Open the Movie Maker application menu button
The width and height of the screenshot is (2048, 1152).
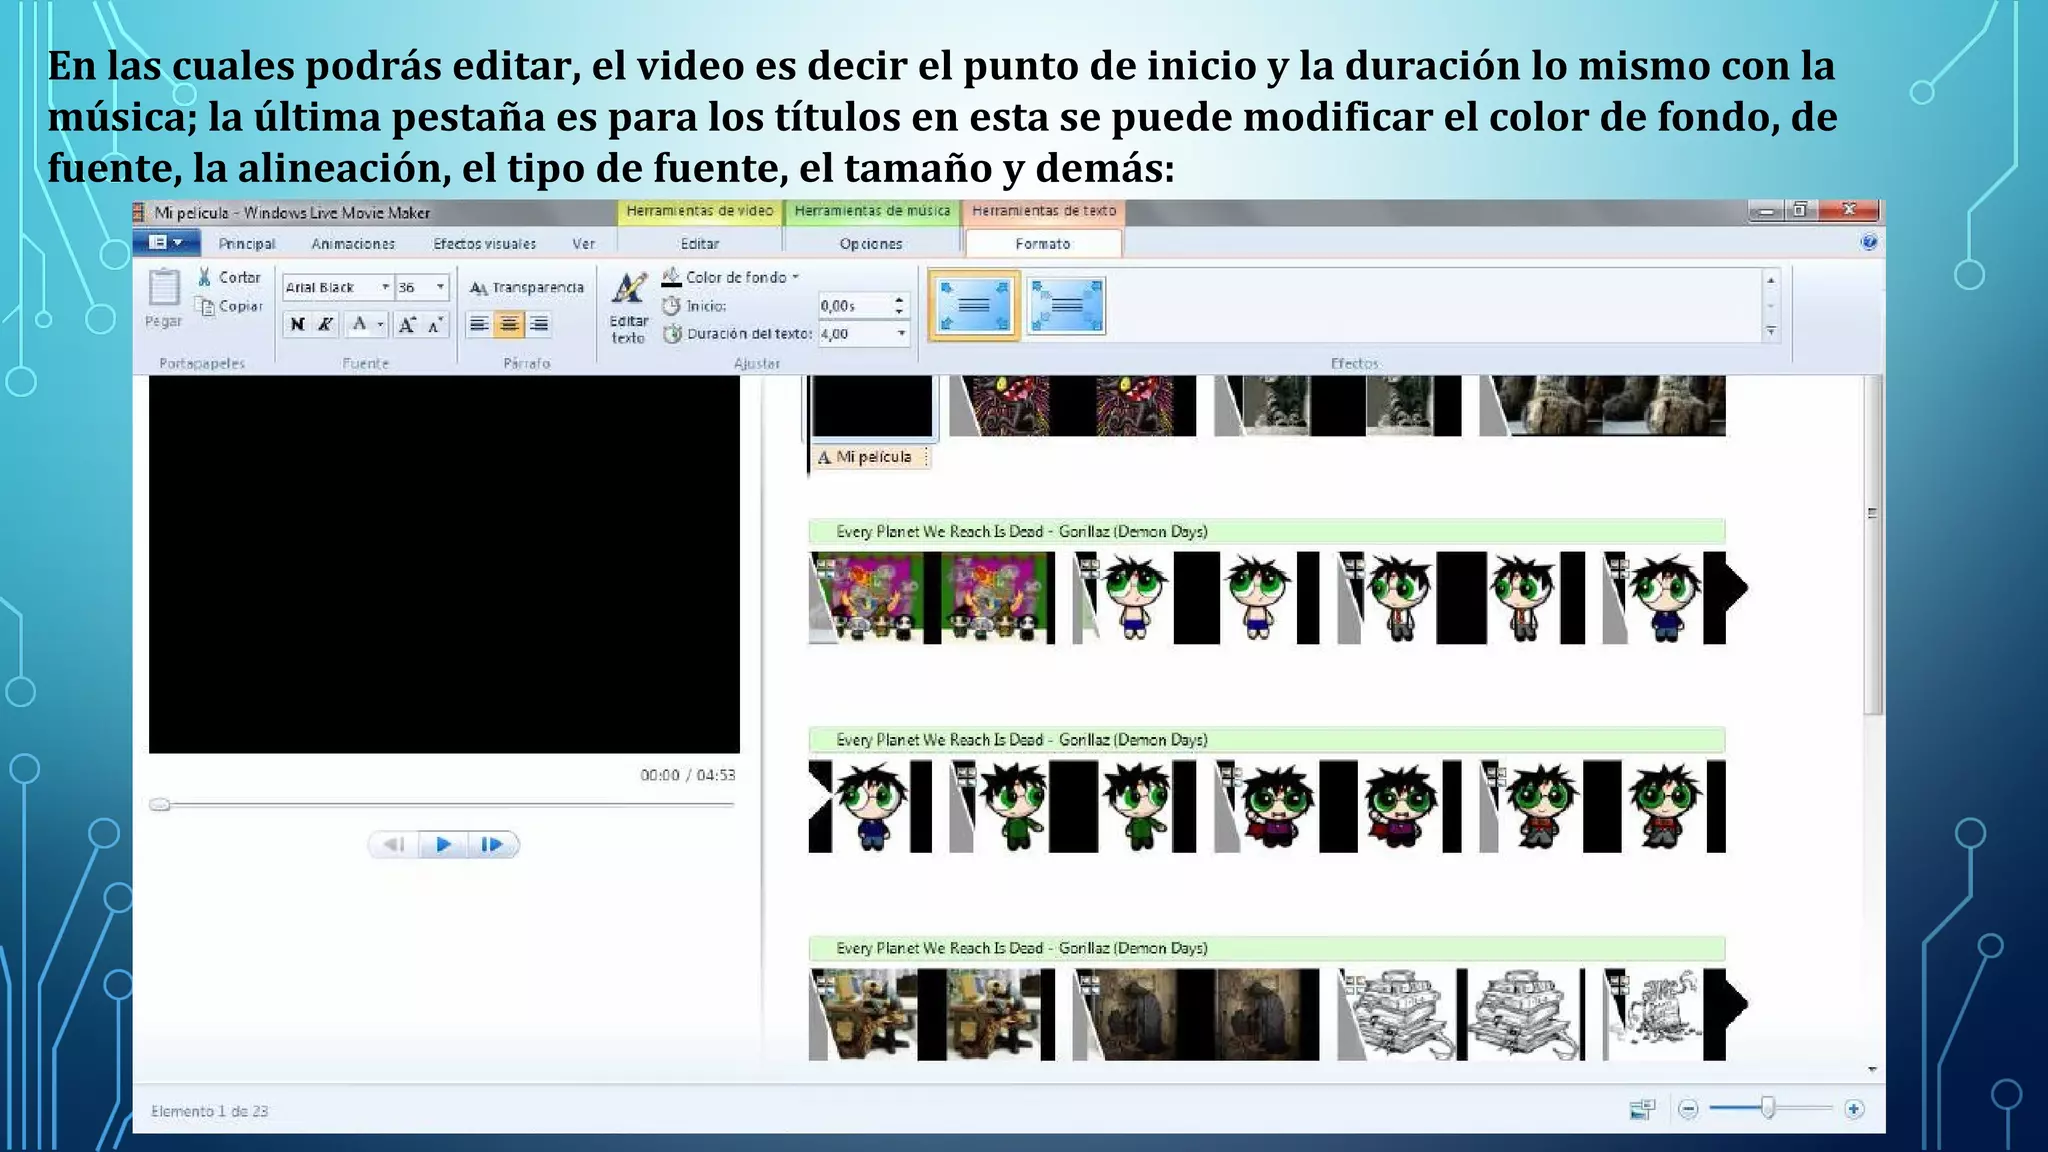167,243
